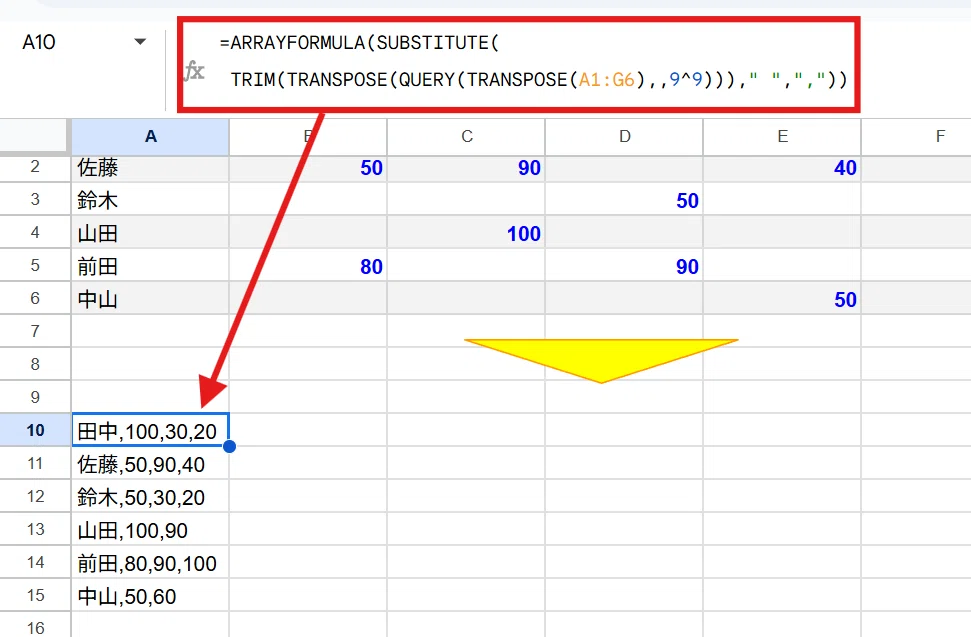Image resolution: width=971 pixels, height=637 pixels.
Task: Select row 7 header
Action: tap(35, 331)
